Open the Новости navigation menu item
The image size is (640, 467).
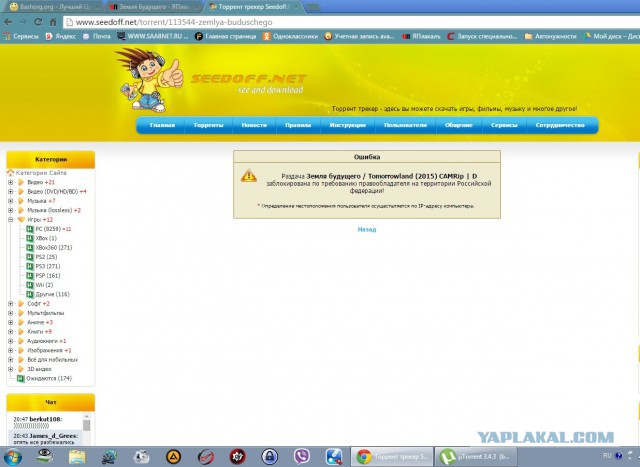coord(254,125)
